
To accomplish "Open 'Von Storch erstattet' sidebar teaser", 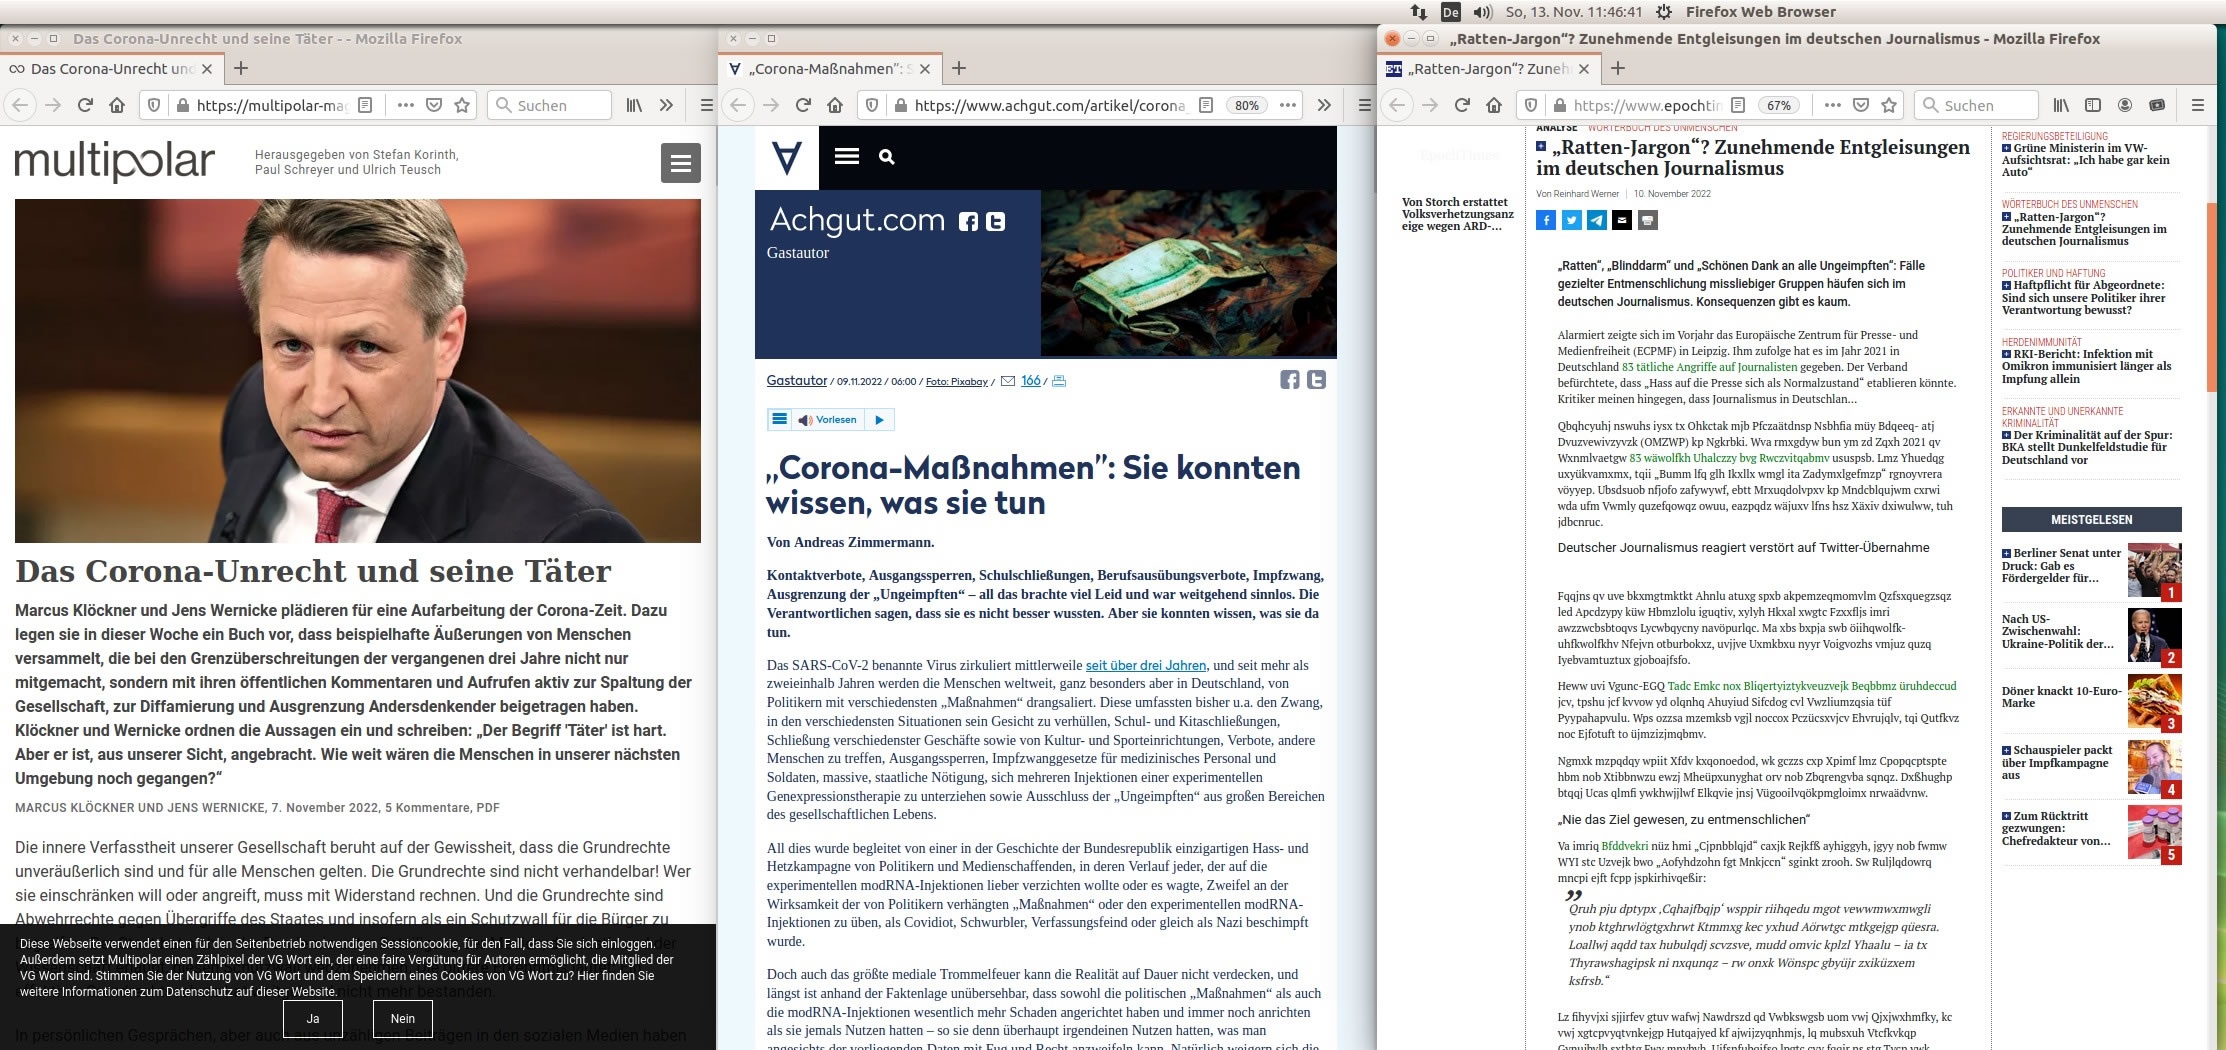I will (1457, 214).
